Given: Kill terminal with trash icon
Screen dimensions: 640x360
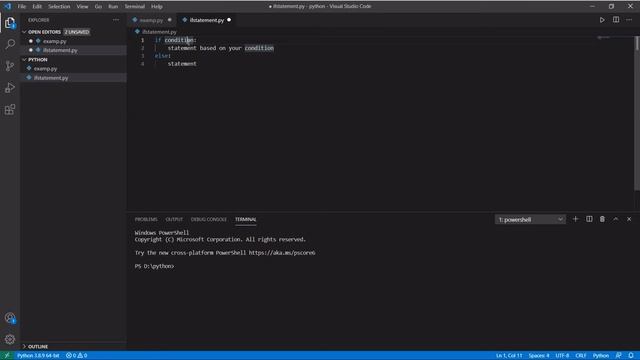Looking at the screenshot, I should pyautogui.click(x=602, y=219).
